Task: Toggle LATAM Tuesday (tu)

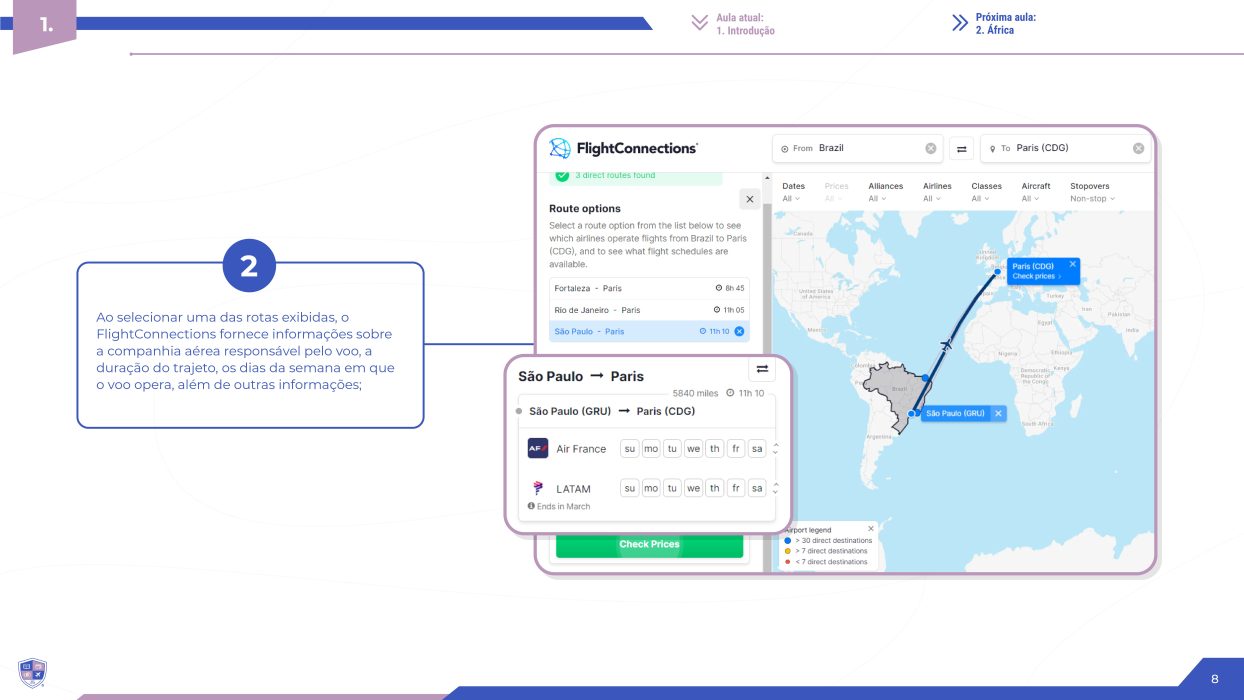Action: [672, 488]
